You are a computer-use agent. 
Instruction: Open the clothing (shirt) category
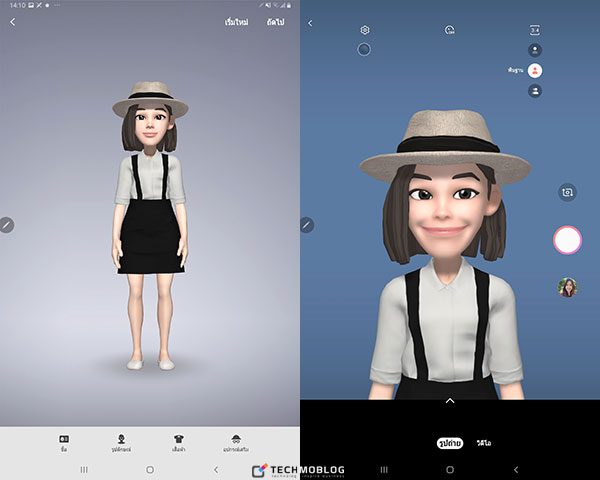click(180, 441)
